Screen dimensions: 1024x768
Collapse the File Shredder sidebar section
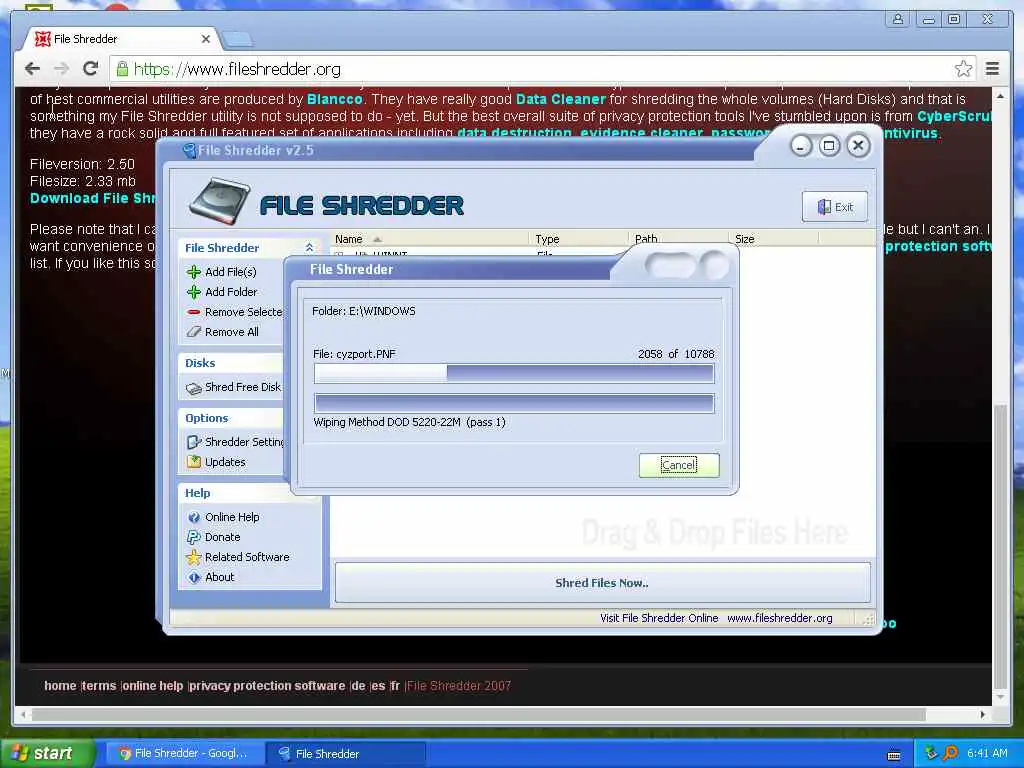click(309, 248)
